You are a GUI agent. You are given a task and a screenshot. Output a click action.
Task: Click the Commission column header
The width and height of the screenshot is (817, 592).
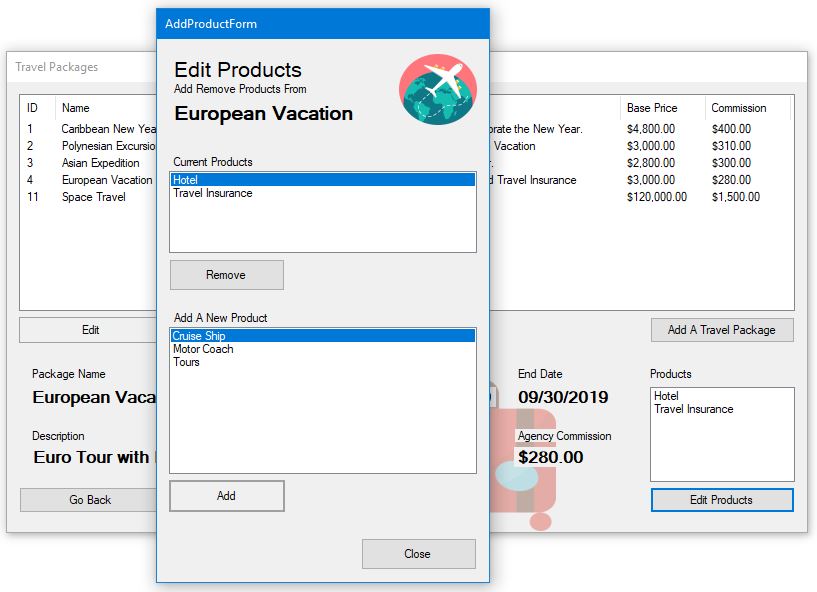coord(738,108)
